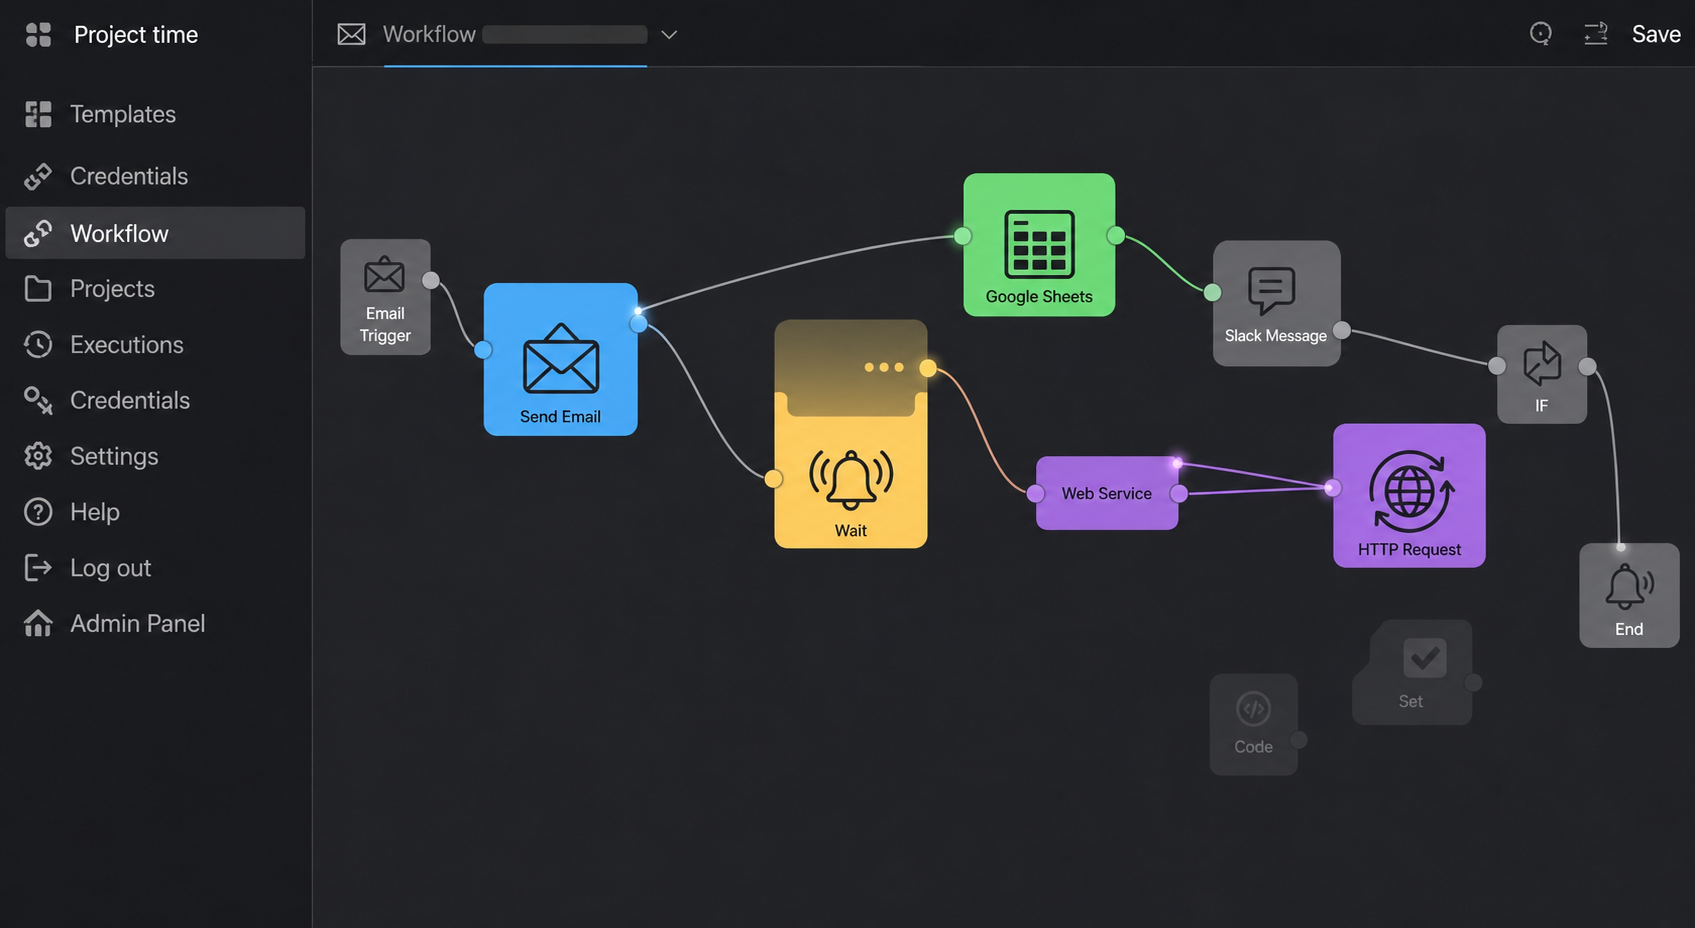Screen dimensions: 1695x928
Task: Click the flow settings icon left of Save
Action: pos(1596,34)
